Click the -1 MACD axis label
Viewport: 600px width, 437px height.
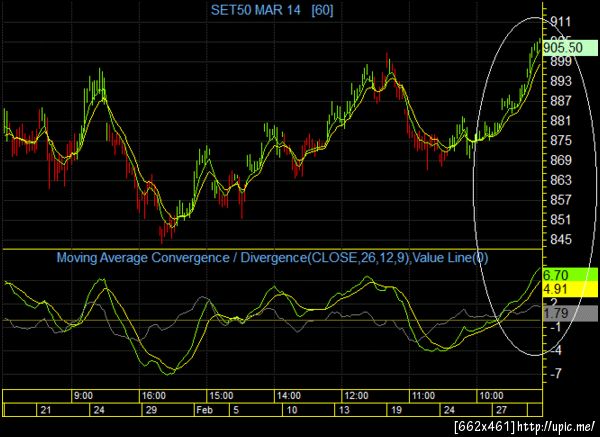(x=556, y=327)
